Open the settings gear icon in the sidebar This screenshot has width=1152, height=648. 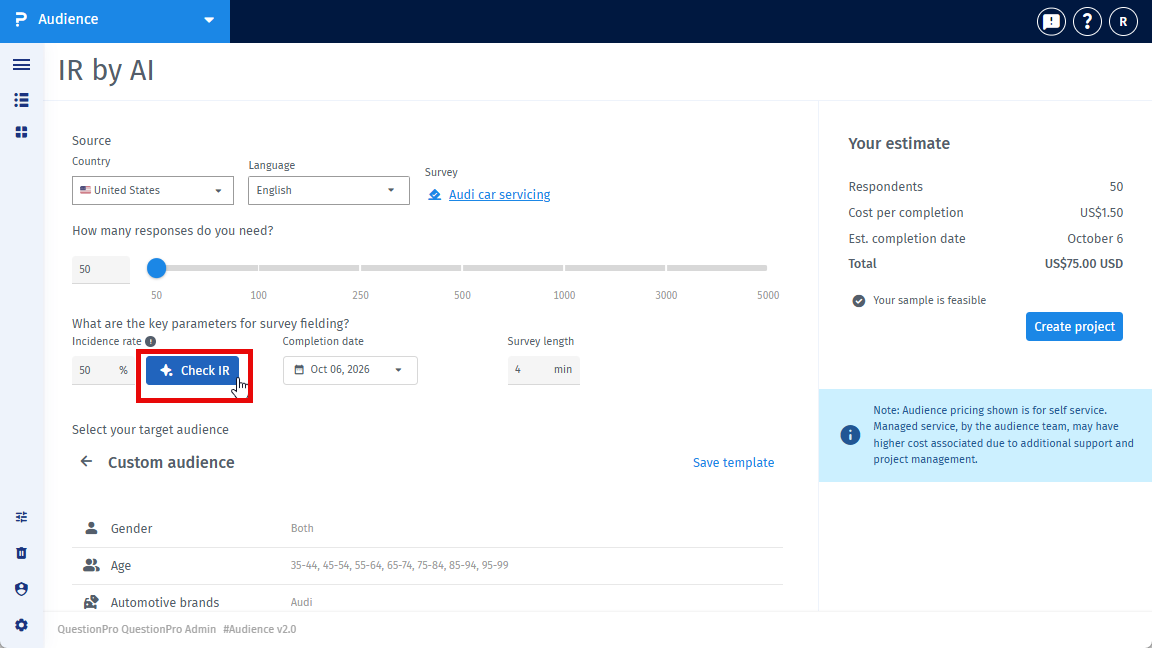[x=21, y=625]
